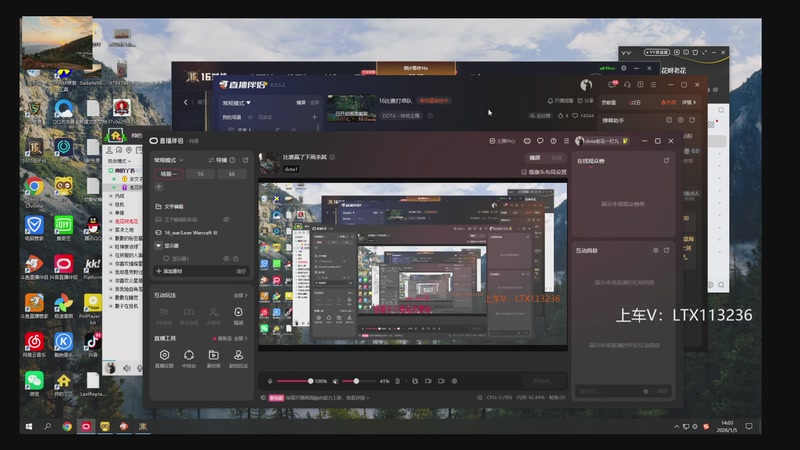Screen dimensions: 800x450
Task: Open Douyin TikTok desktop shortcut
Action: (x=92, y=344)
